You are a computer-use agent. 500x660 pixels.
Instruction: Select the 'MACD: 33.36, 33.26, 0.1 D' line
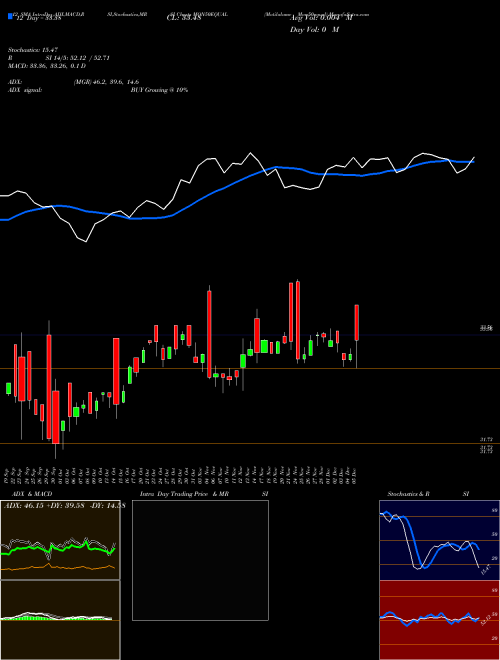[x=47, y=66]
